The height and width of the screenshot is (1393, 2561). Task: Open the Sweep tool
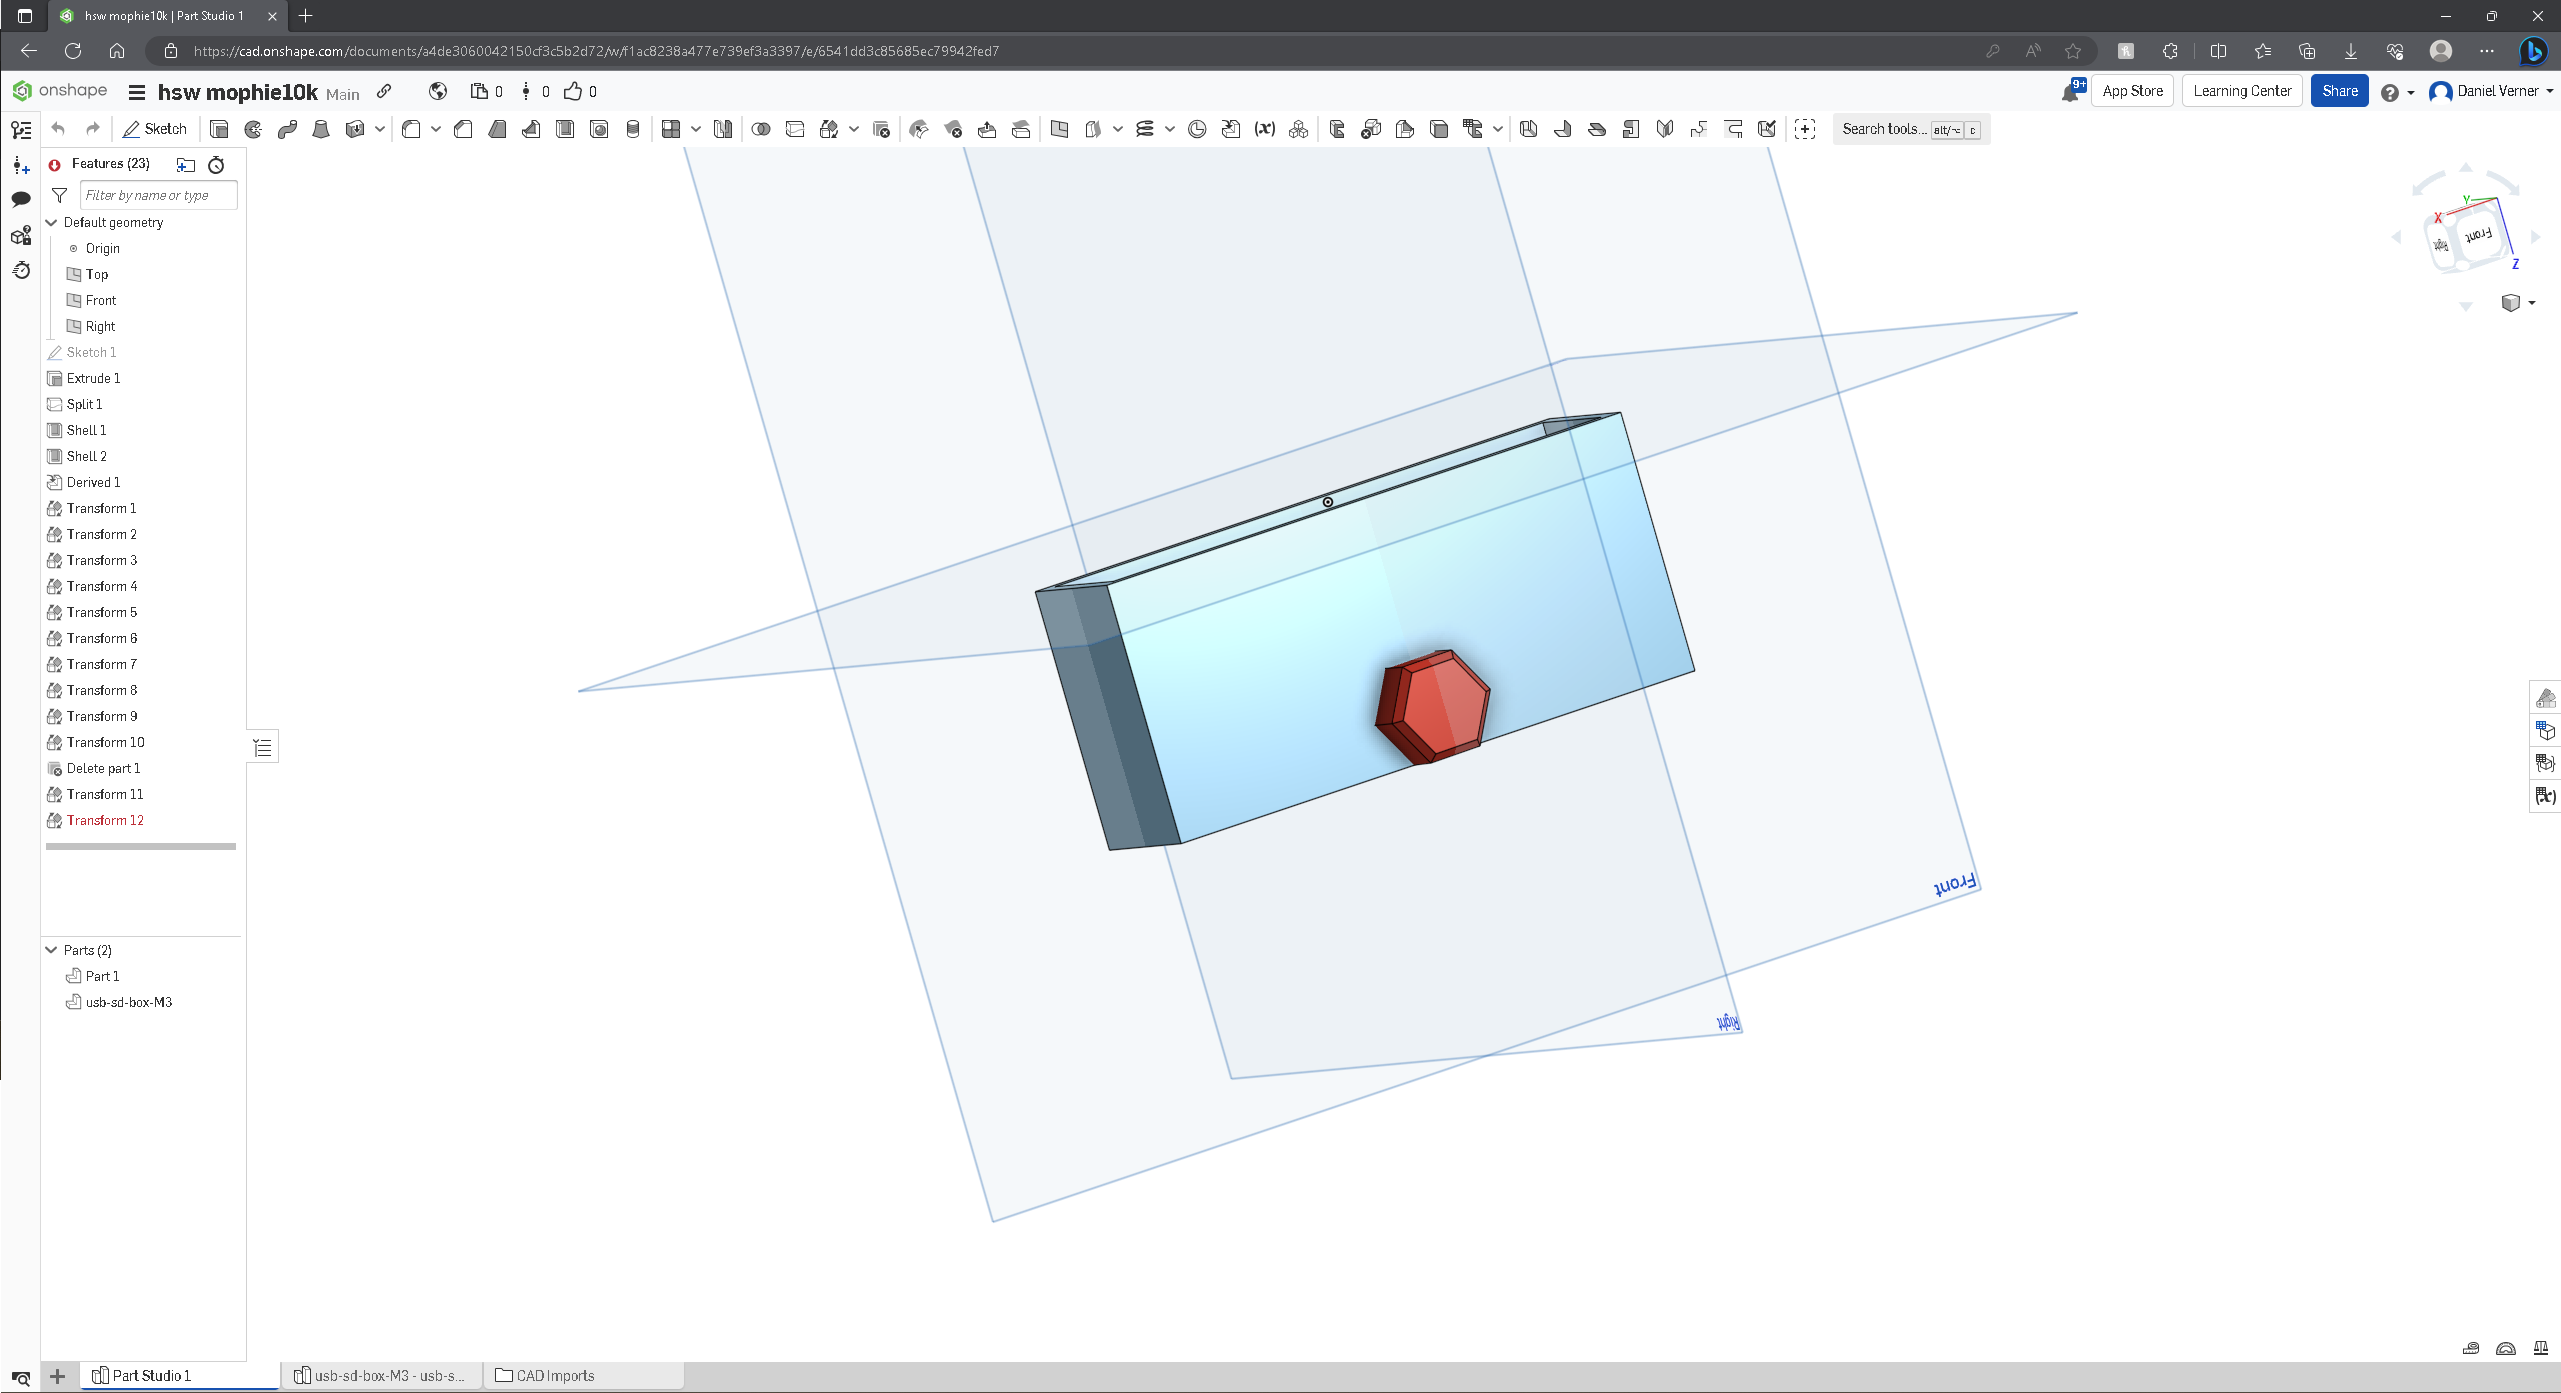(x=288, y=129)
